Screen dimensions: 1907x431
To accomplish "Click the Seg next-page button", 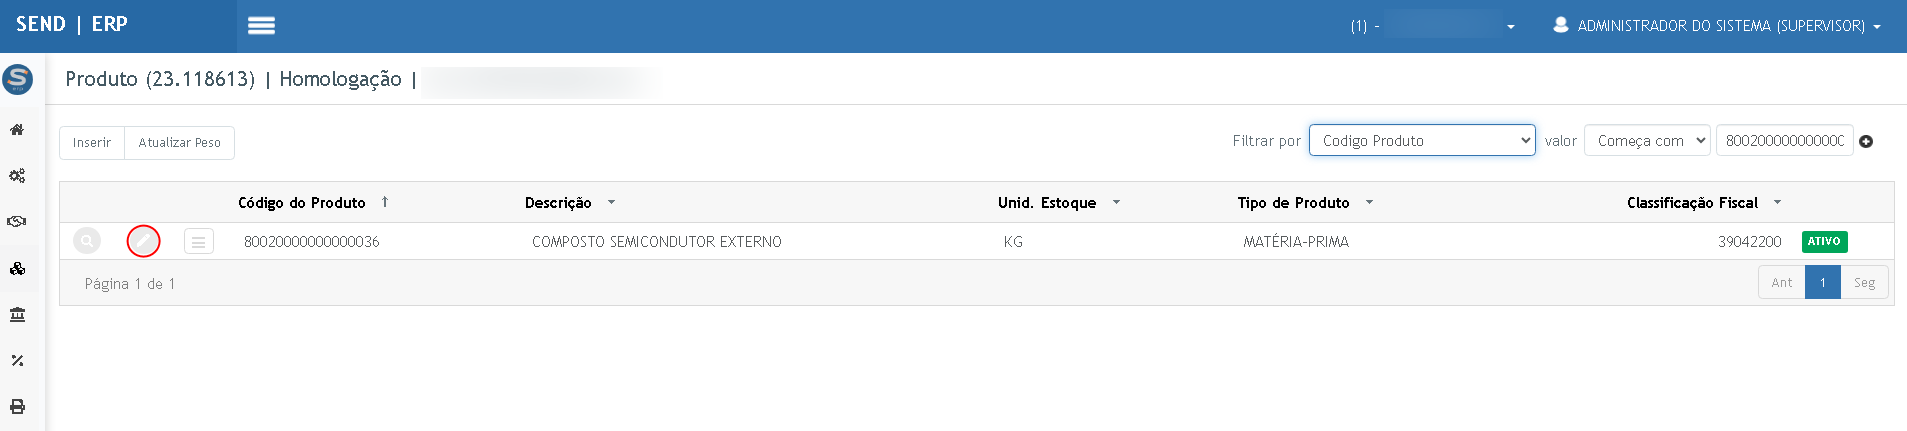I will point(1864,283).
